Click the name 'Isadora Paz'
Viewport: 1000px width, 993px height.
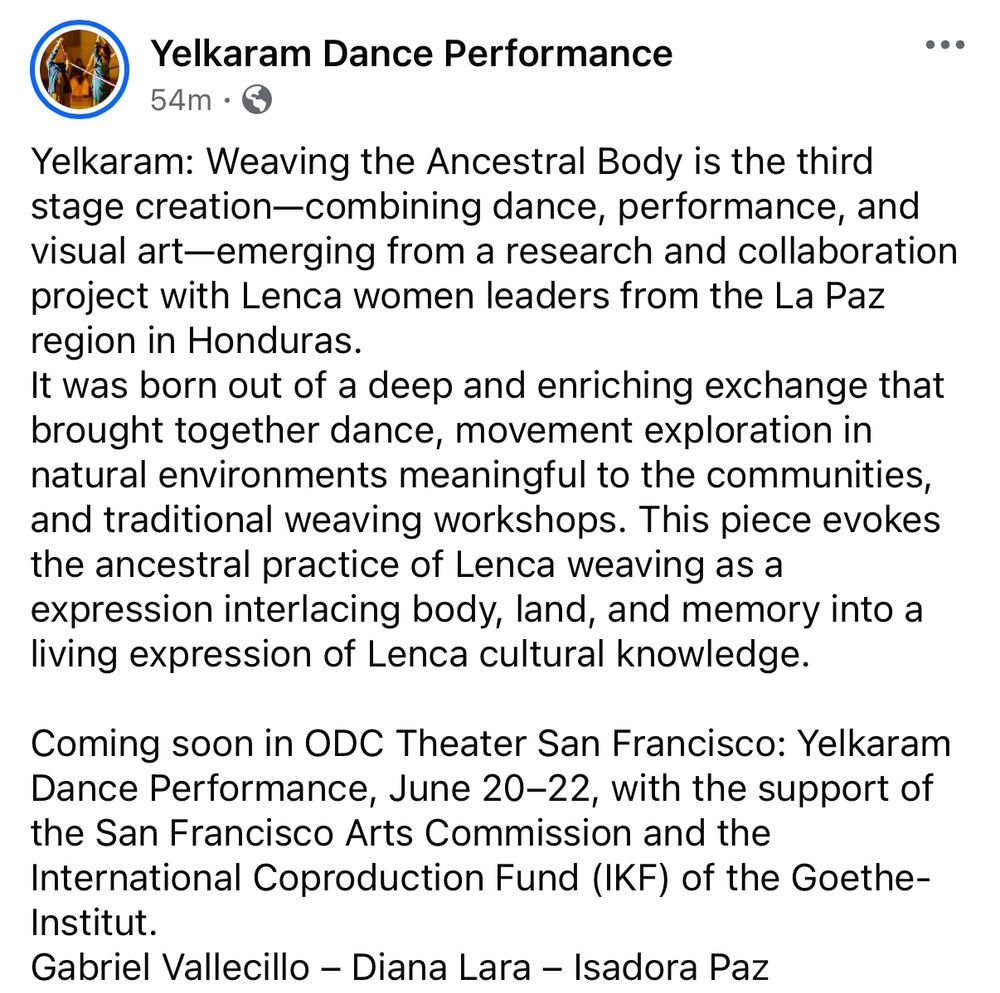point(671,967)
